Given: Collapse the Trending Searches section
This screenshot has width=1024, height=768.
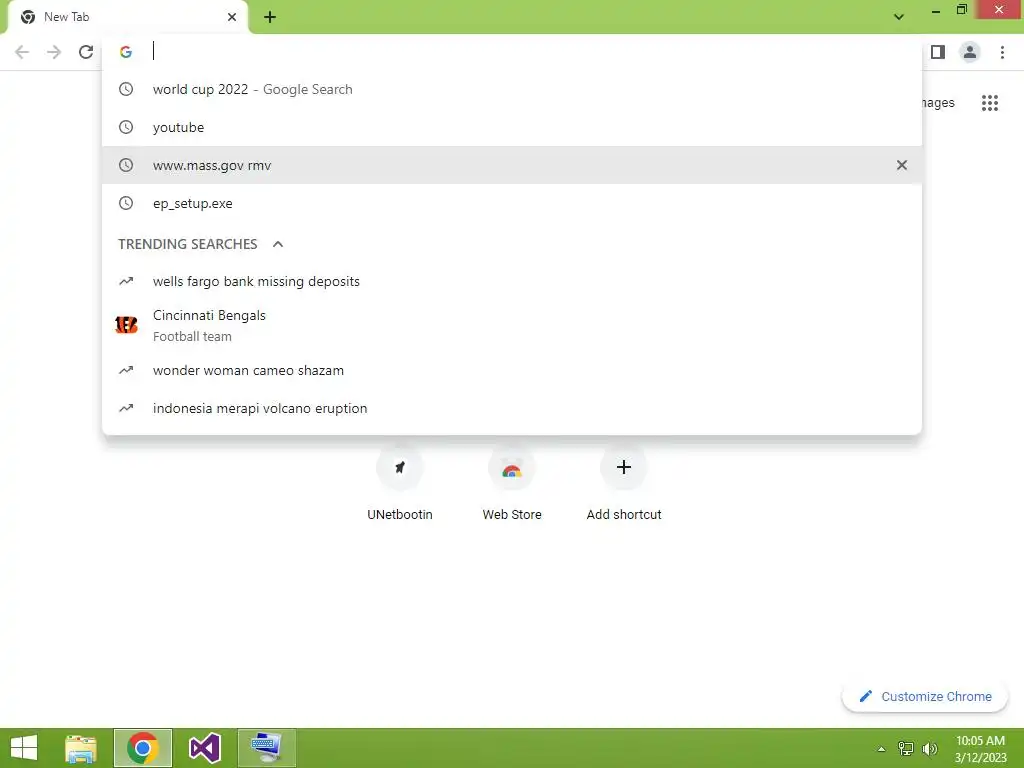Looking at the screenshot, I should (x=278, y=244).
